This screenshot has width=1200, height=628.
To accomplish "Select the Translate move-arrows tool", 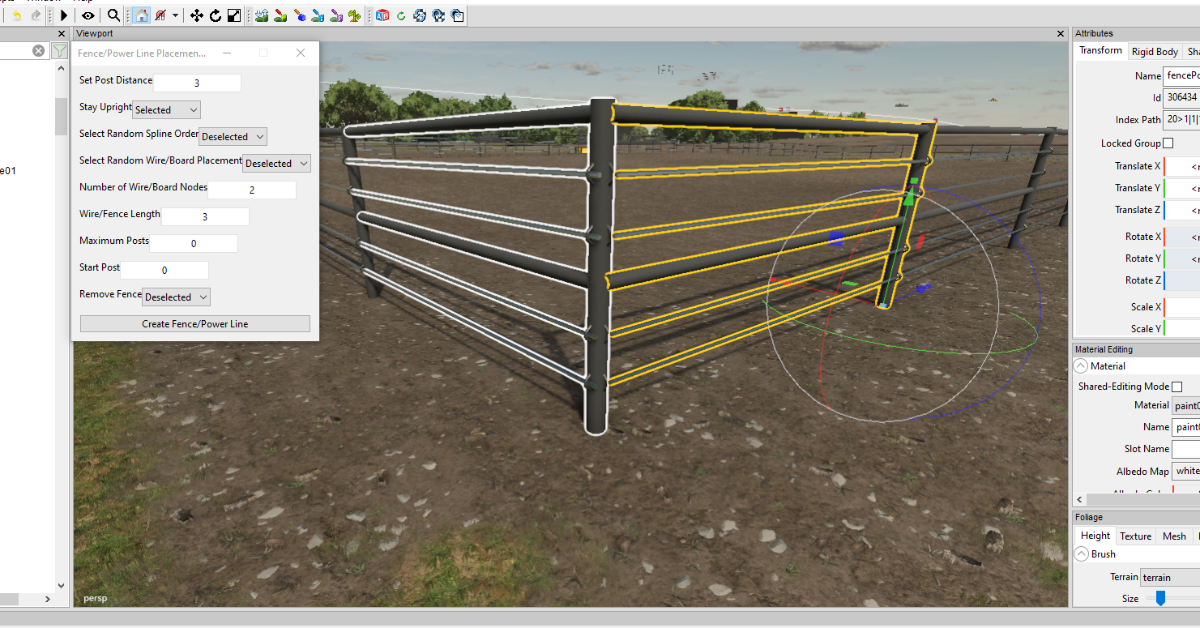I will 196,16.
